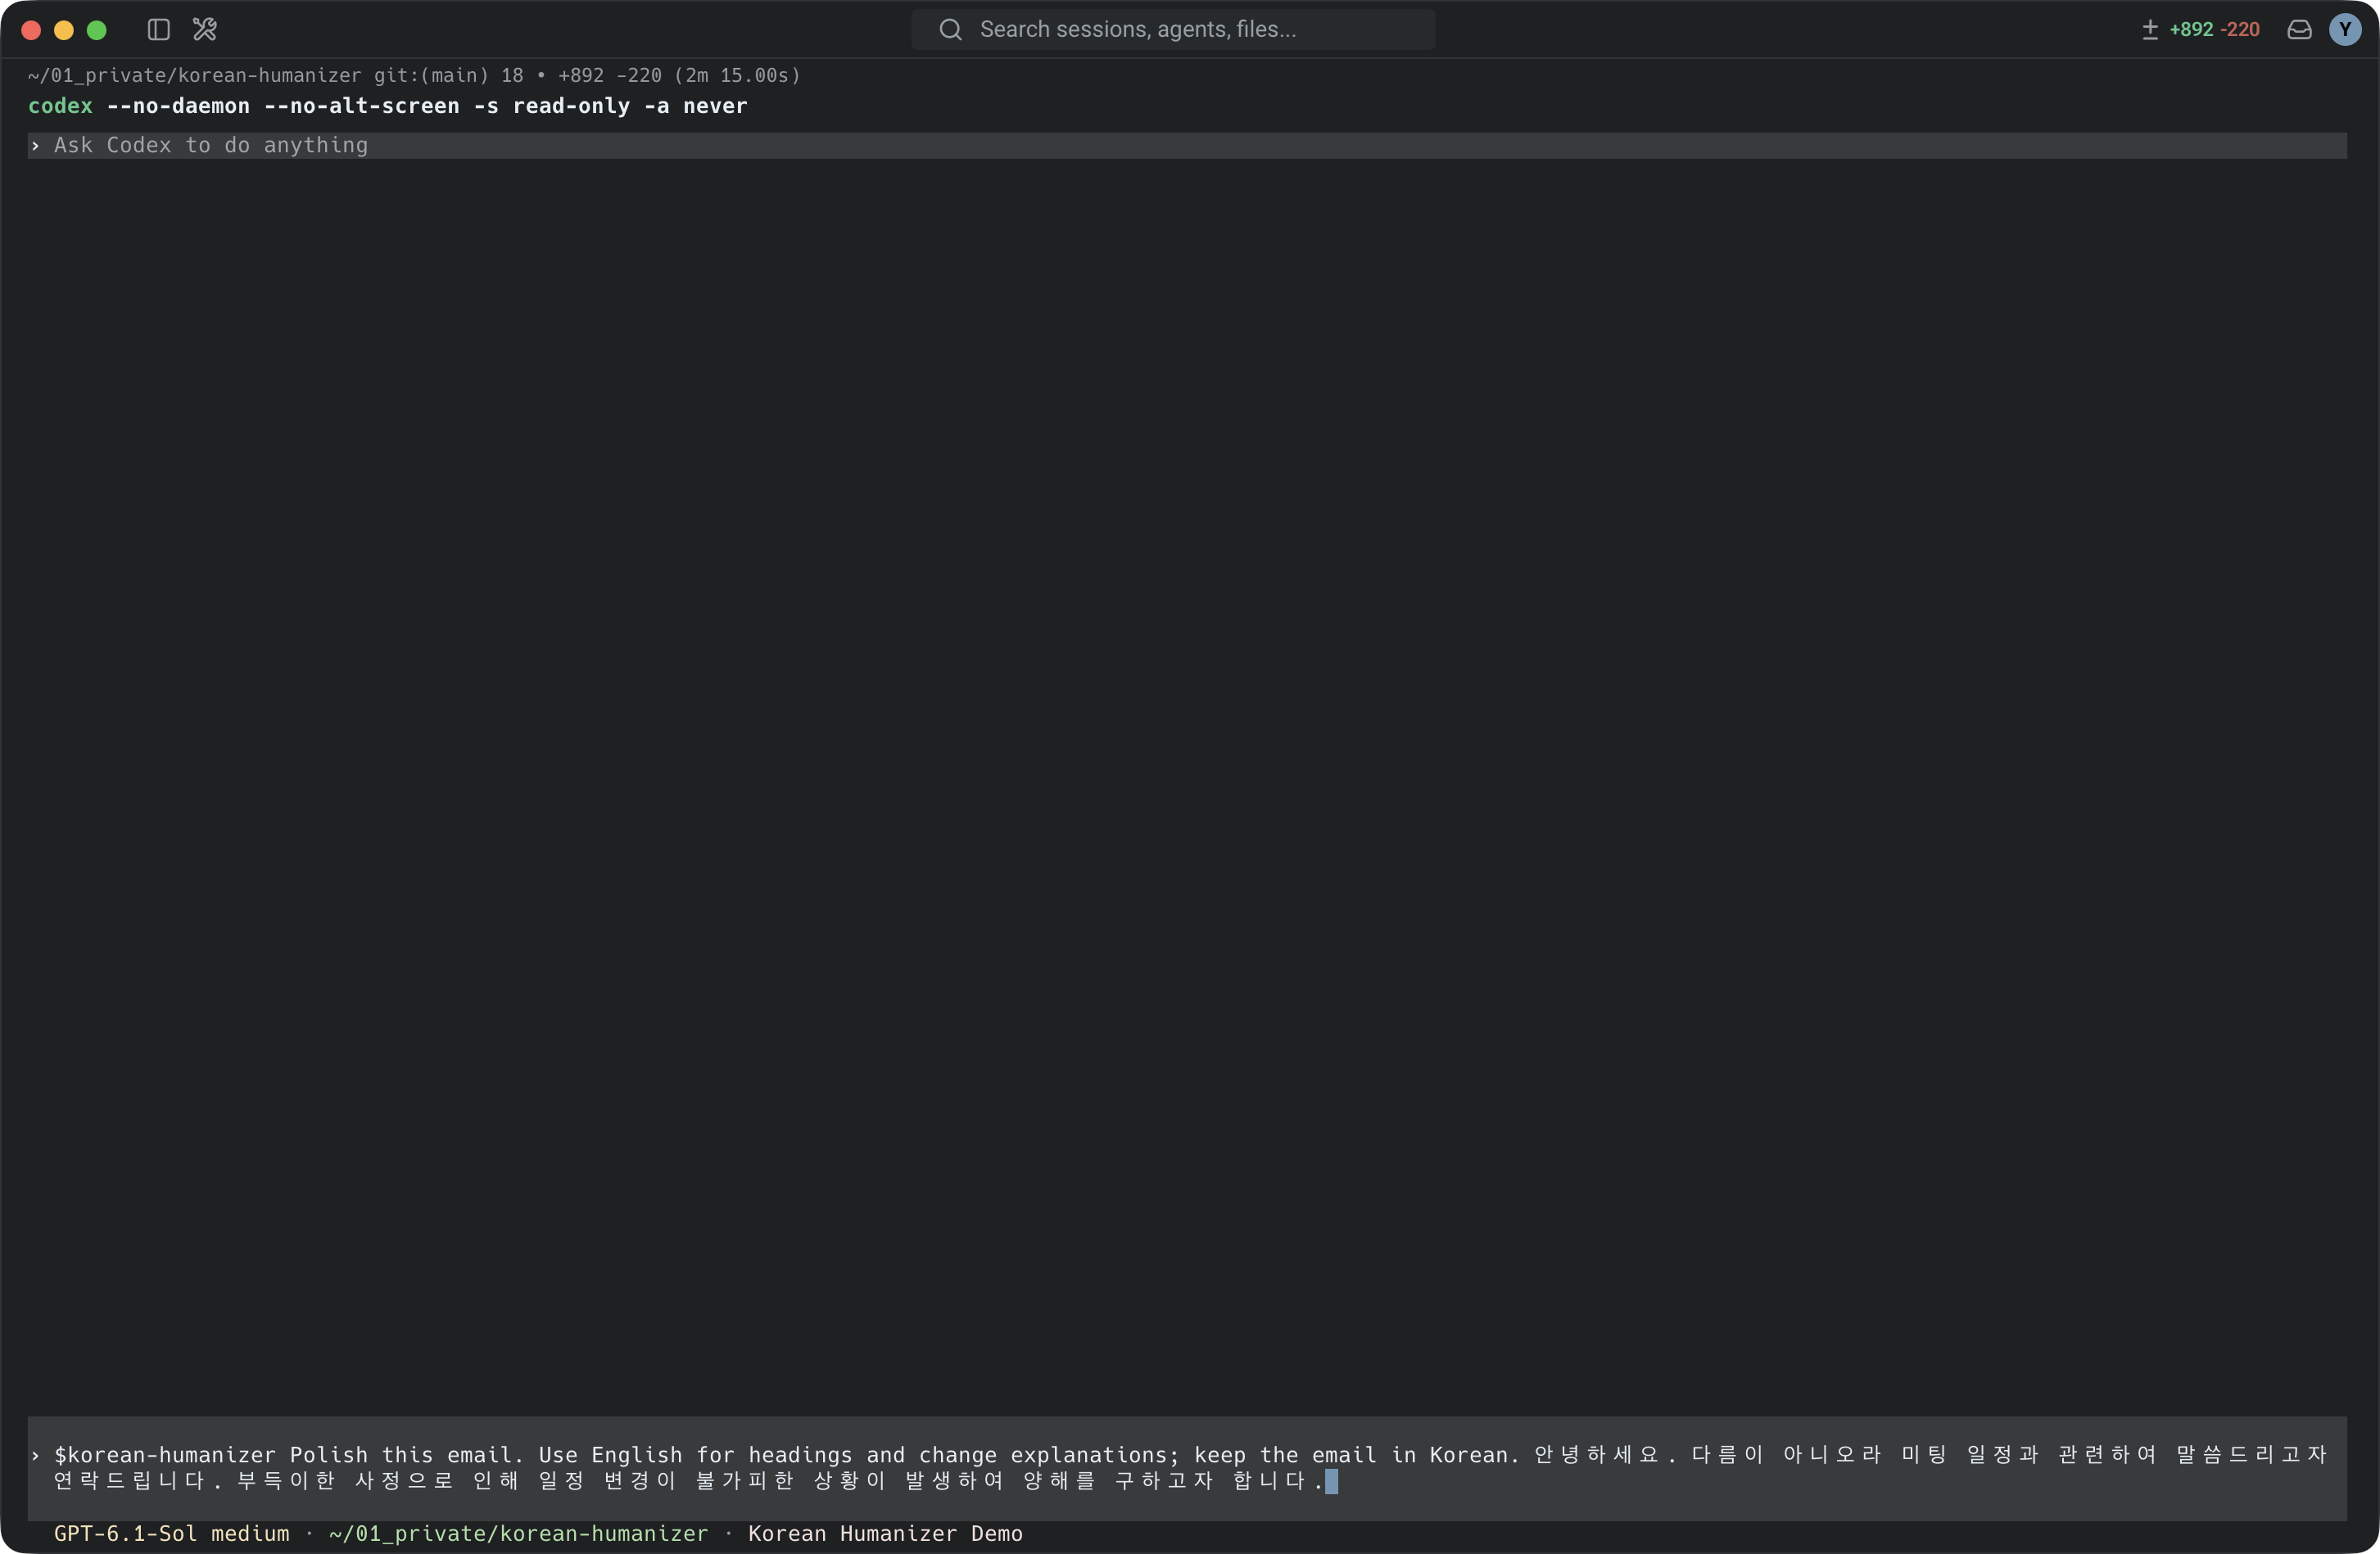
Task: Click the ~/01_private/korean-humanizer status path
Action: point(518,1533)
